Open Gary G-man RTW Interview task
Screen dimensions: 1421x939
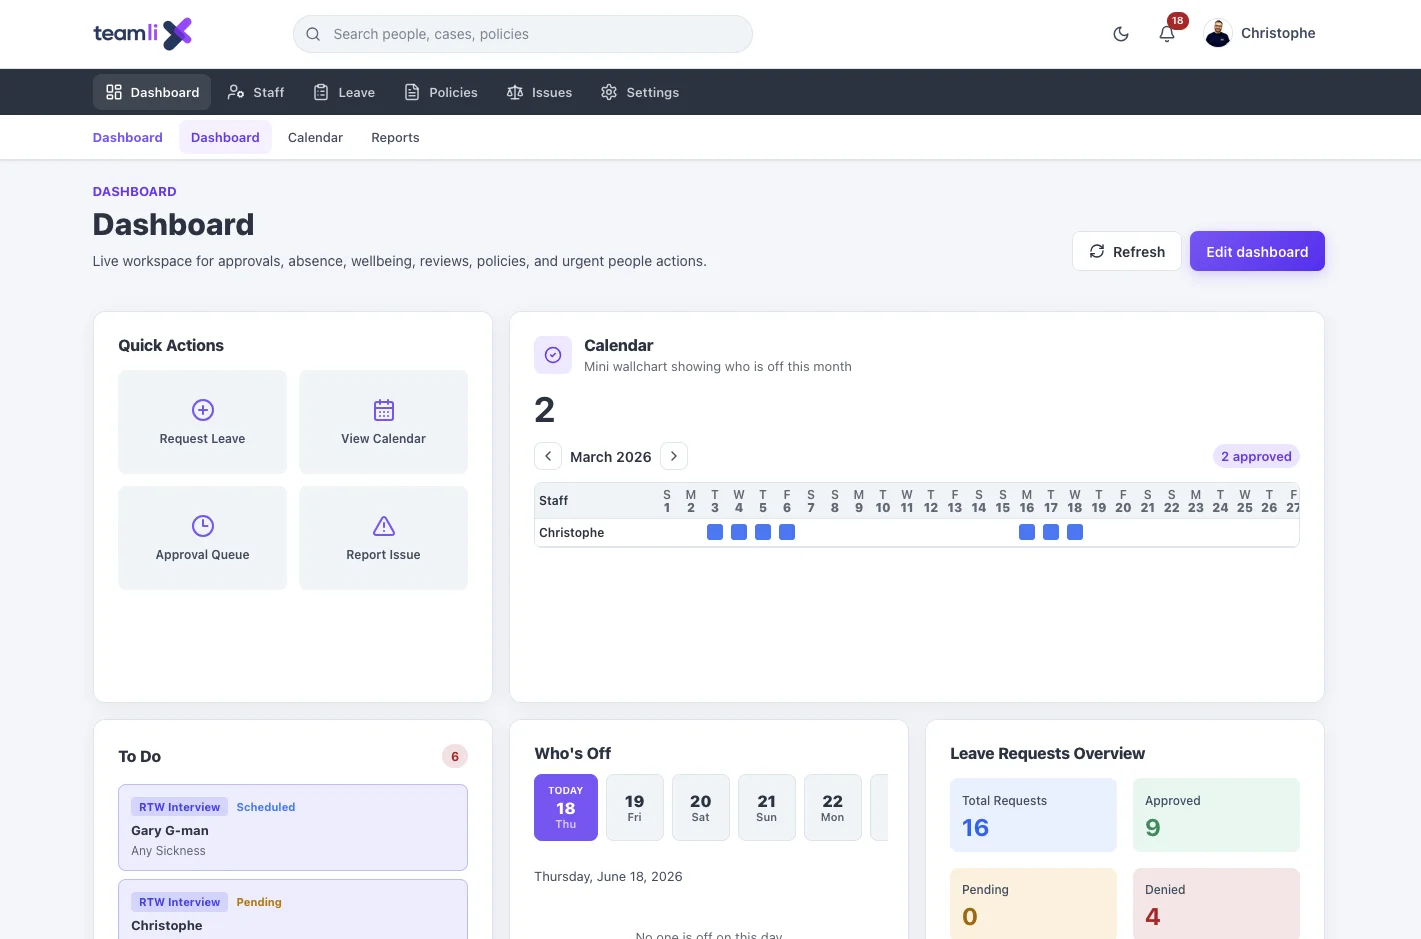(293, 828)
